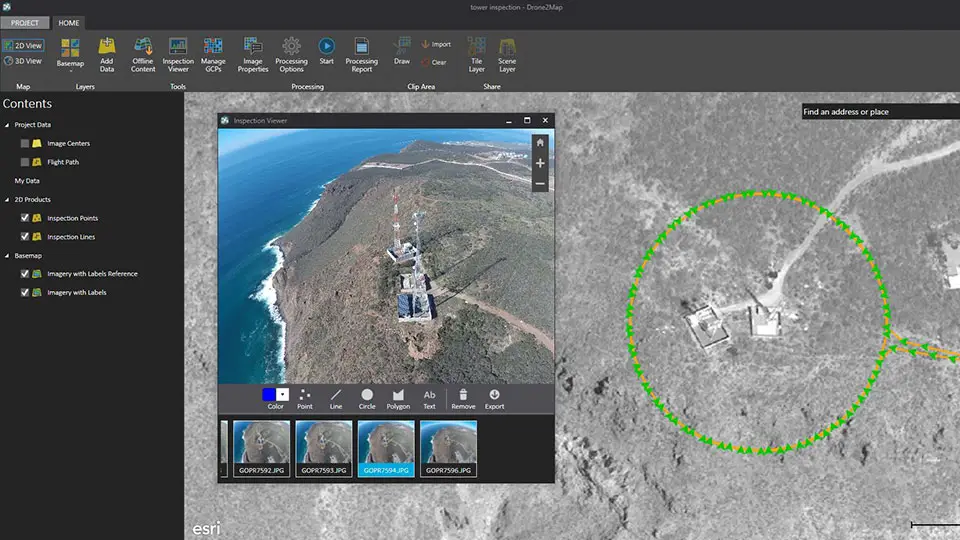Close the Inspection Viewer window
Screen dimensions: 960x540
tap(545, 121)
